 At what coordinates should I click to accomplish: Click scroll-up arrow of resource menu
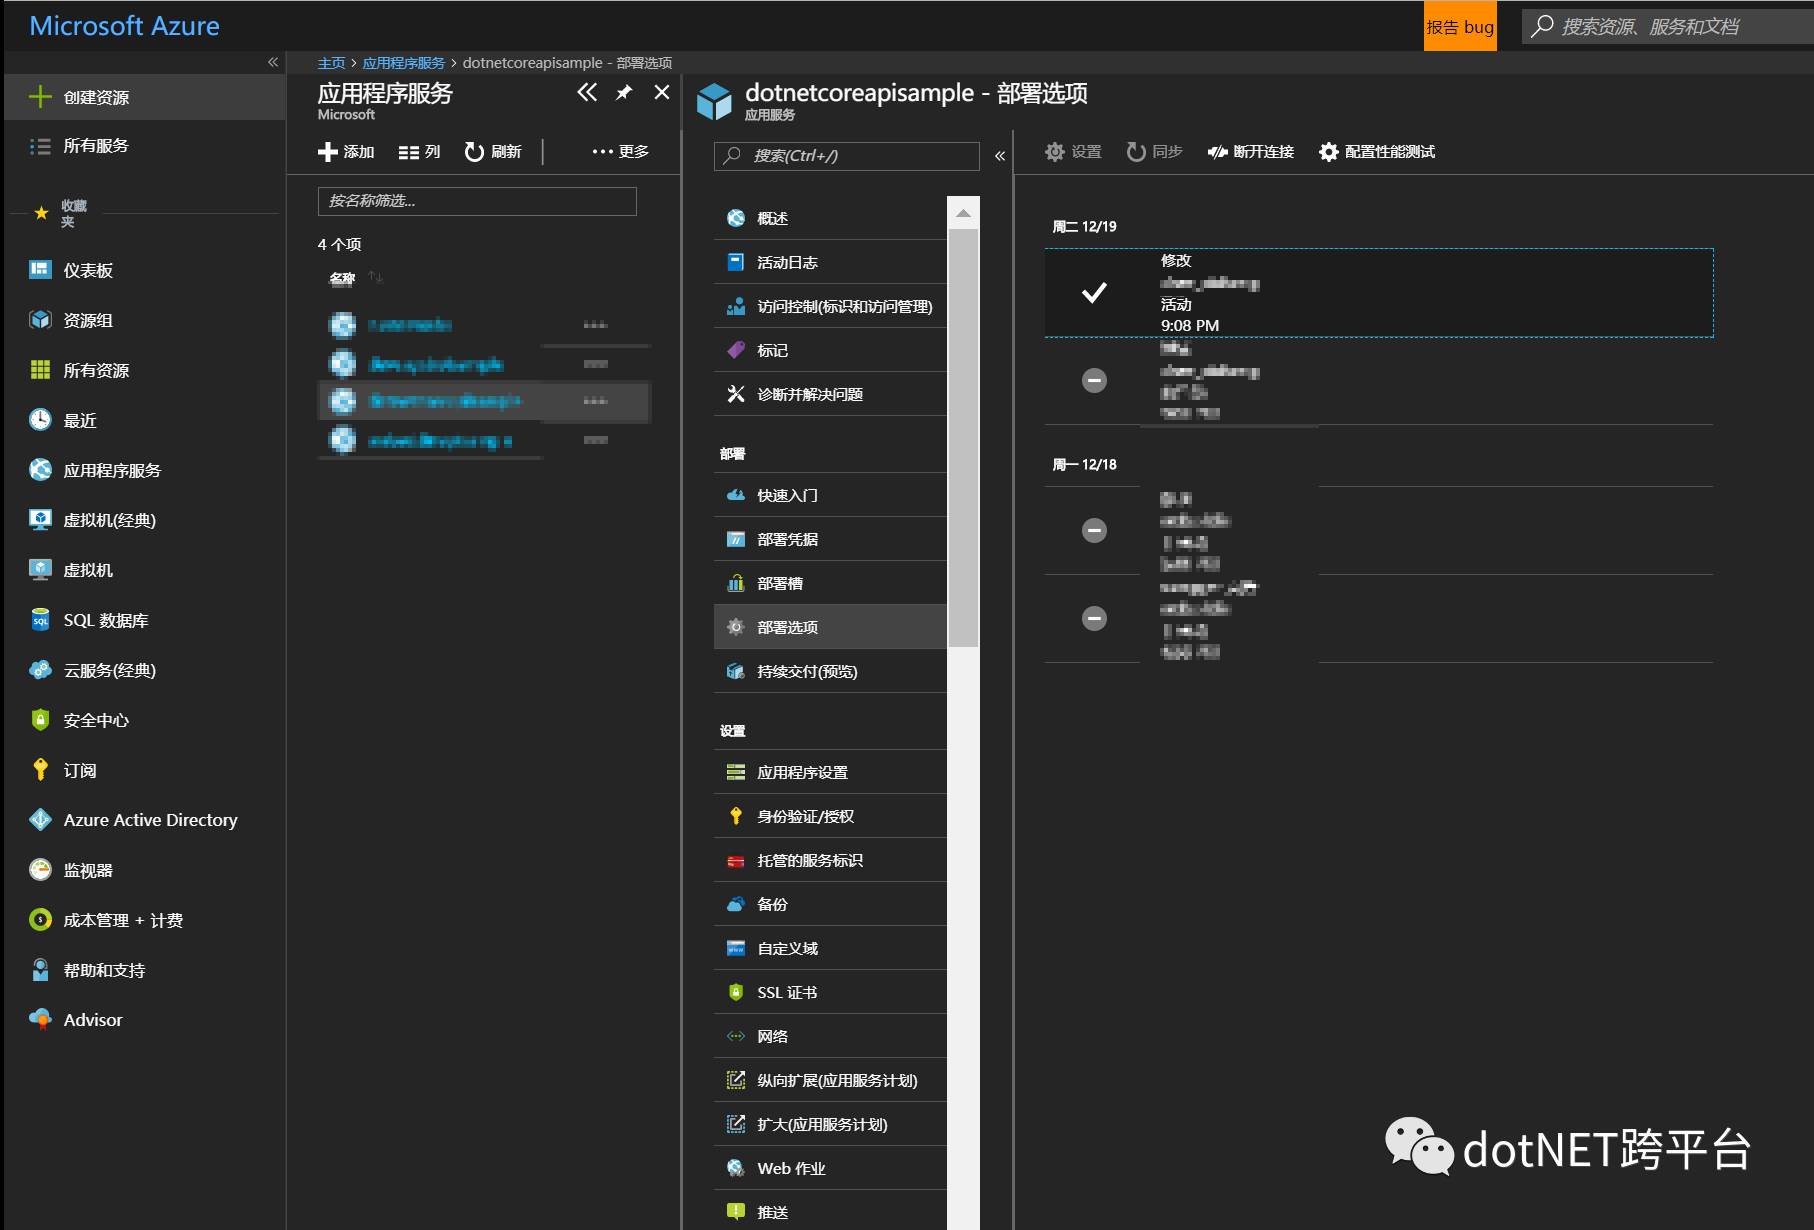click(963, 213)
